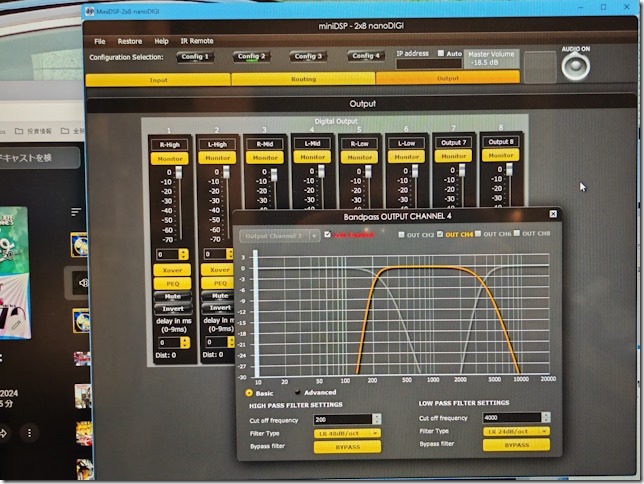Viewport: 644px width, 484px height.
Task: Open the Help menu
Action: (161, 41)
